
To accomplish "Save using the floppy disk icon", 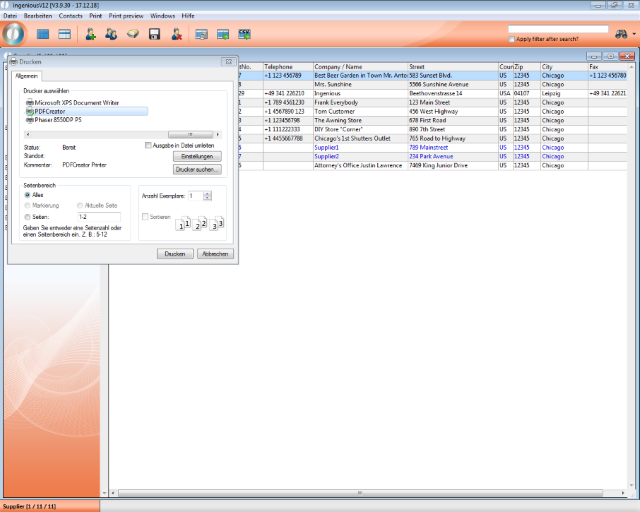I will click(x=154, y=34).
